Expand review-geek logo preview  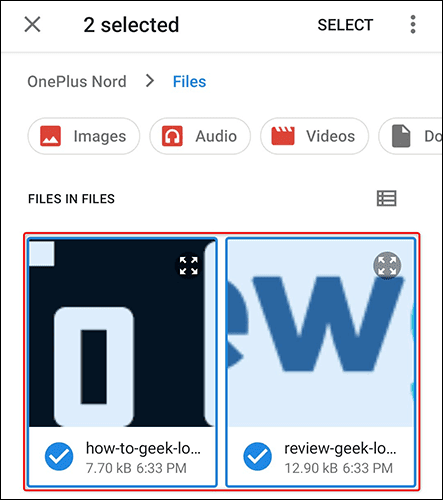387,266
